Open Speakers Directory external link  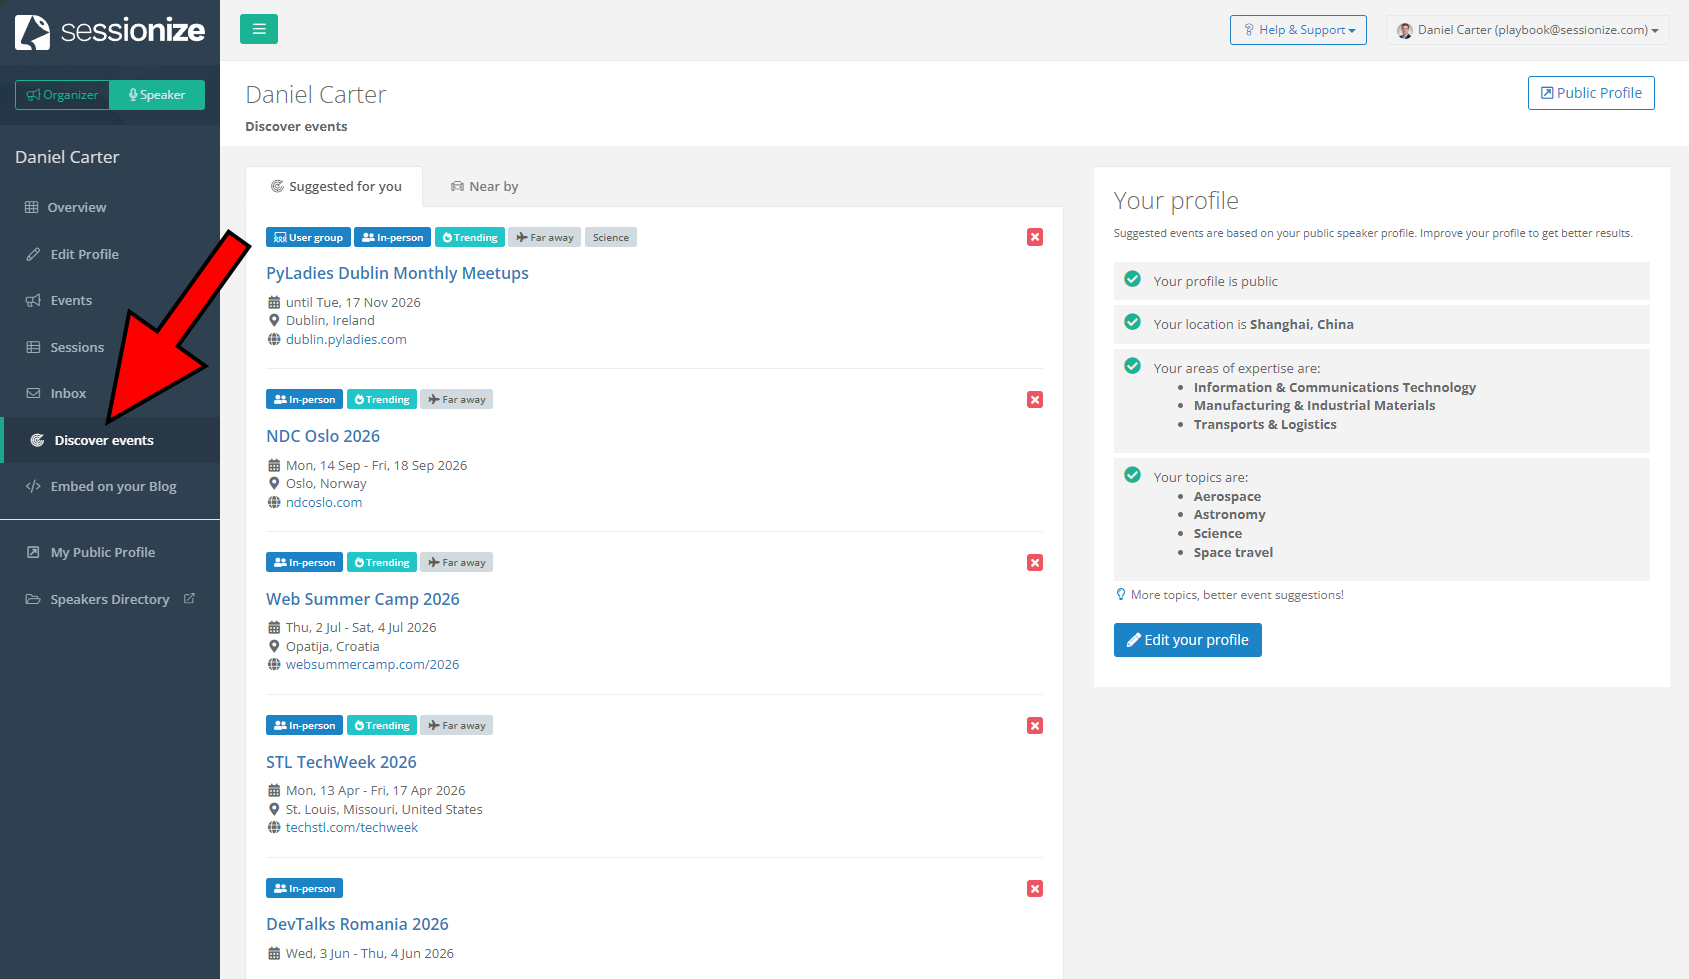point(110,600)
